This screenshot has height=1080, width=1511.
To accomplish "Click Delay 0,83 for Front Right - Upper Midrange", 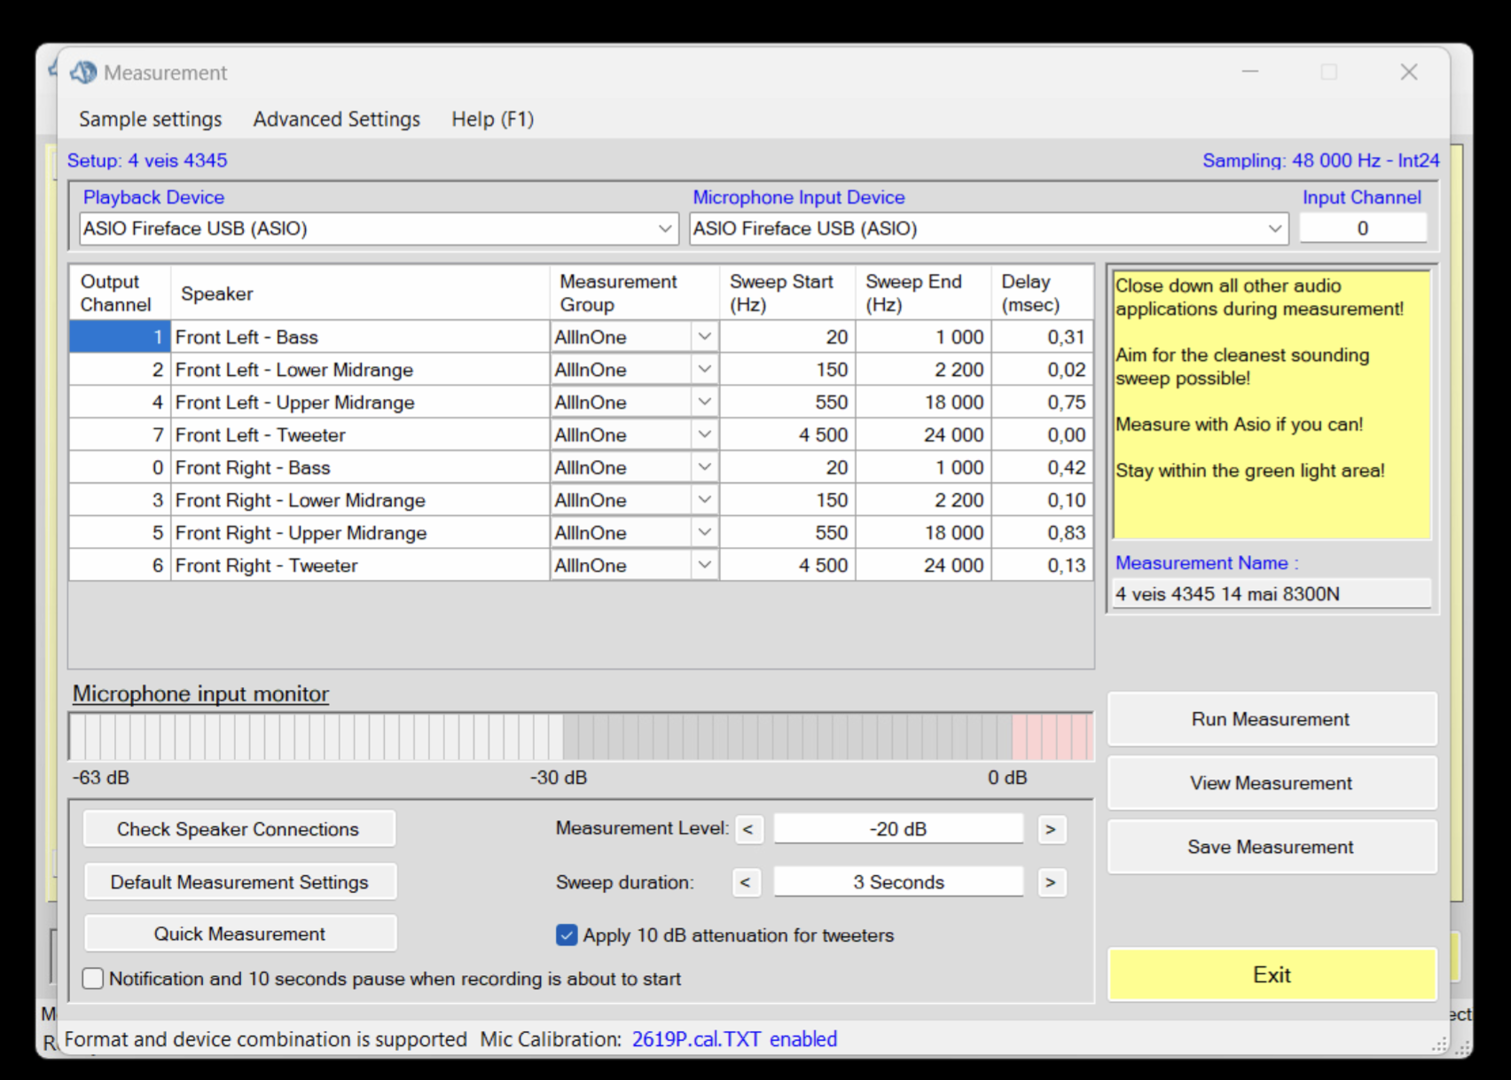I will pos(1041,533).
